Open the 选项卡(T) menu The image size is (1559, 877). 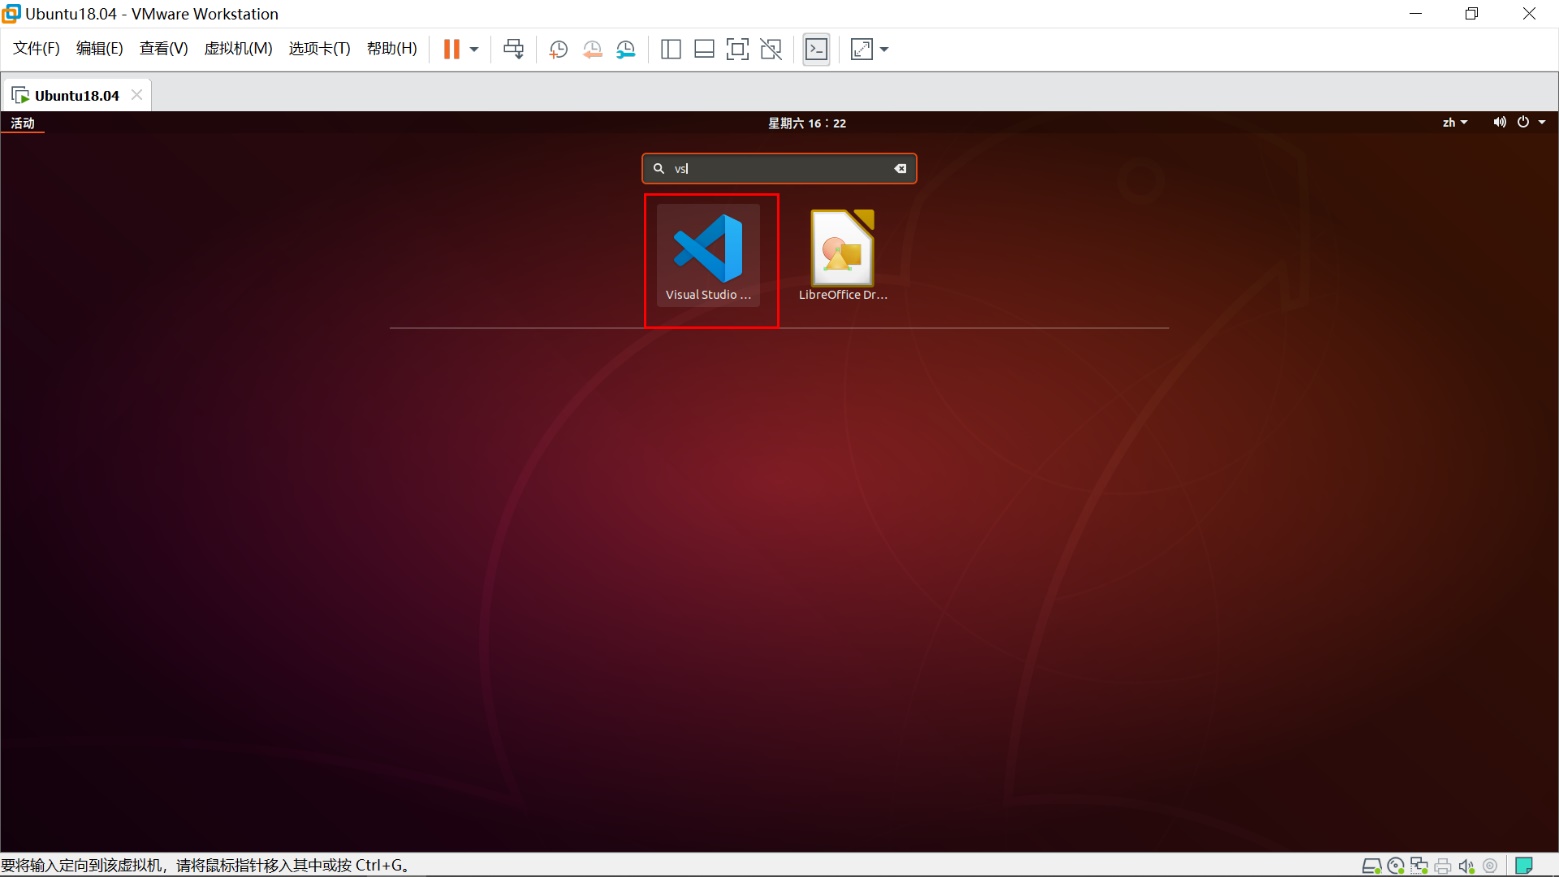[x=320, y=49]
